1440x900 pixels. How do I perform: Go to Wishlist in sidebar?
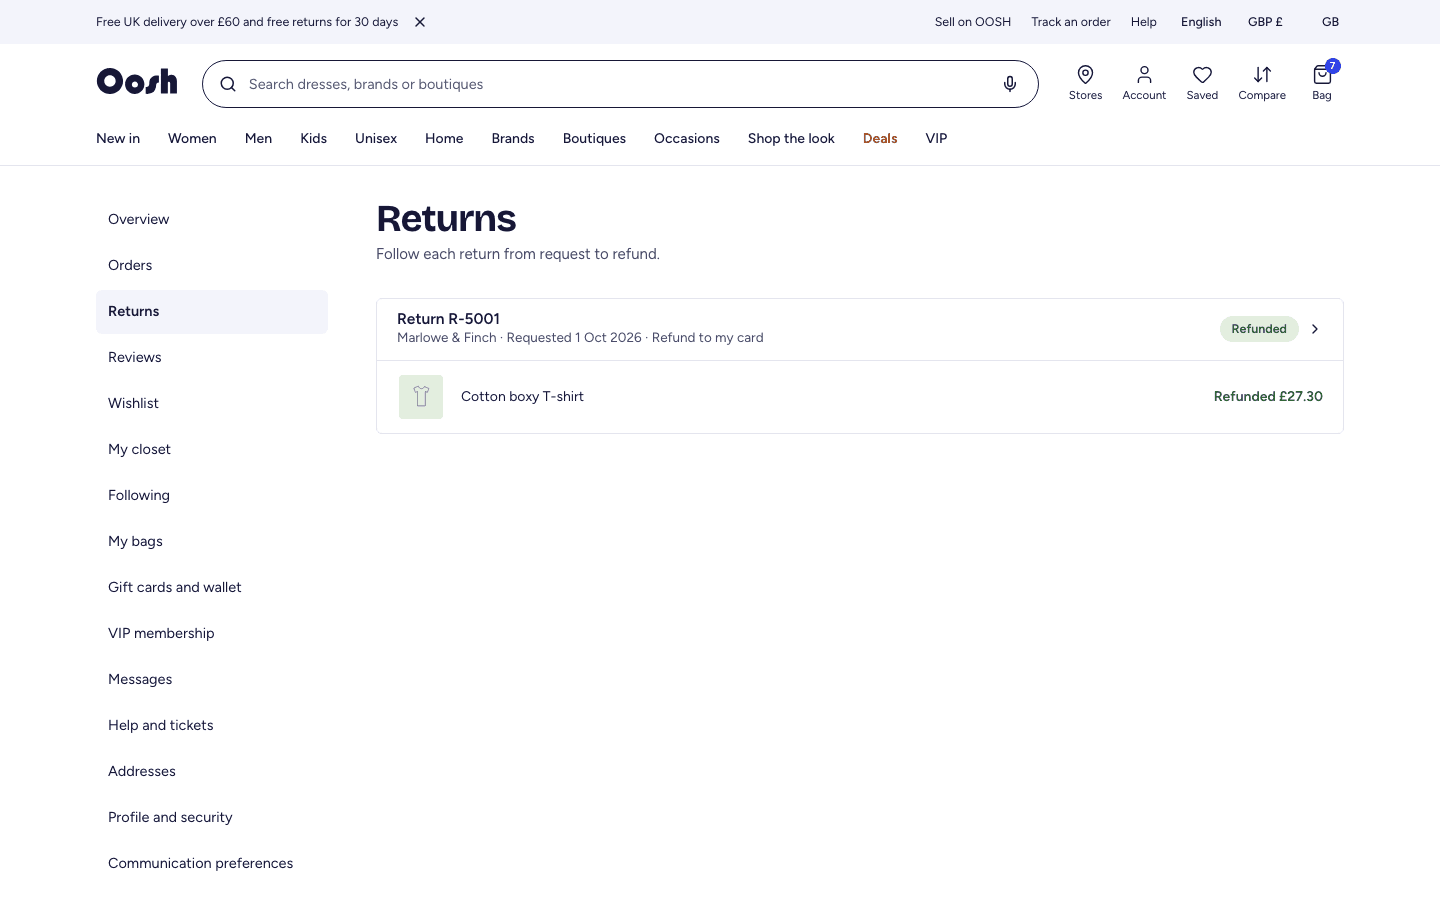tap(212, 404)
